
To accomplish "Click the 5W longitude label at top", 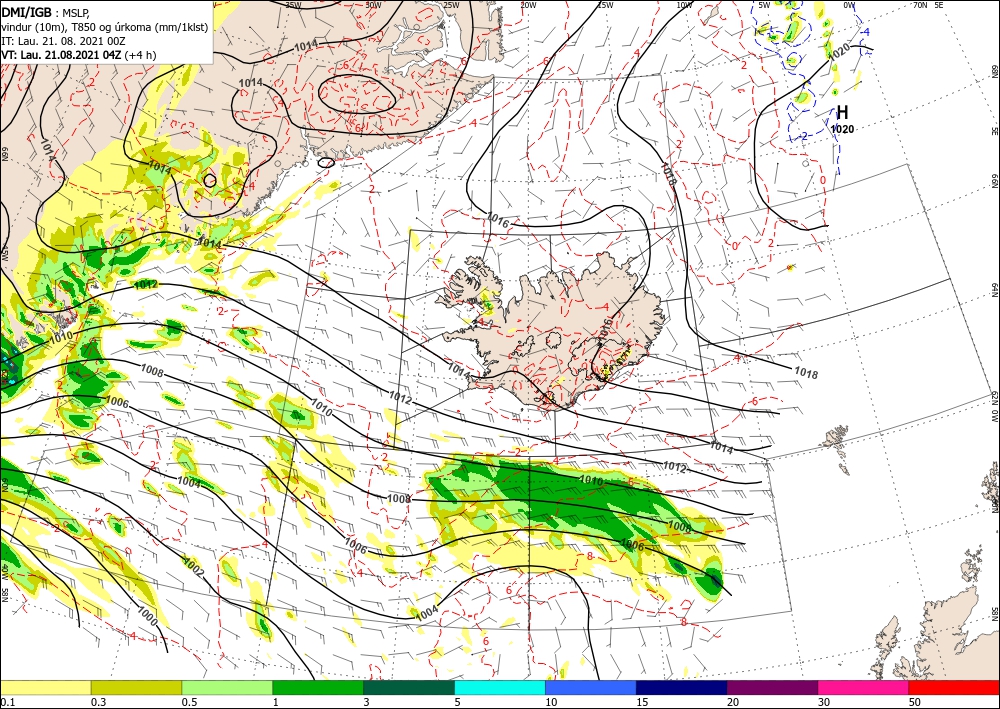I will [764, 5].
